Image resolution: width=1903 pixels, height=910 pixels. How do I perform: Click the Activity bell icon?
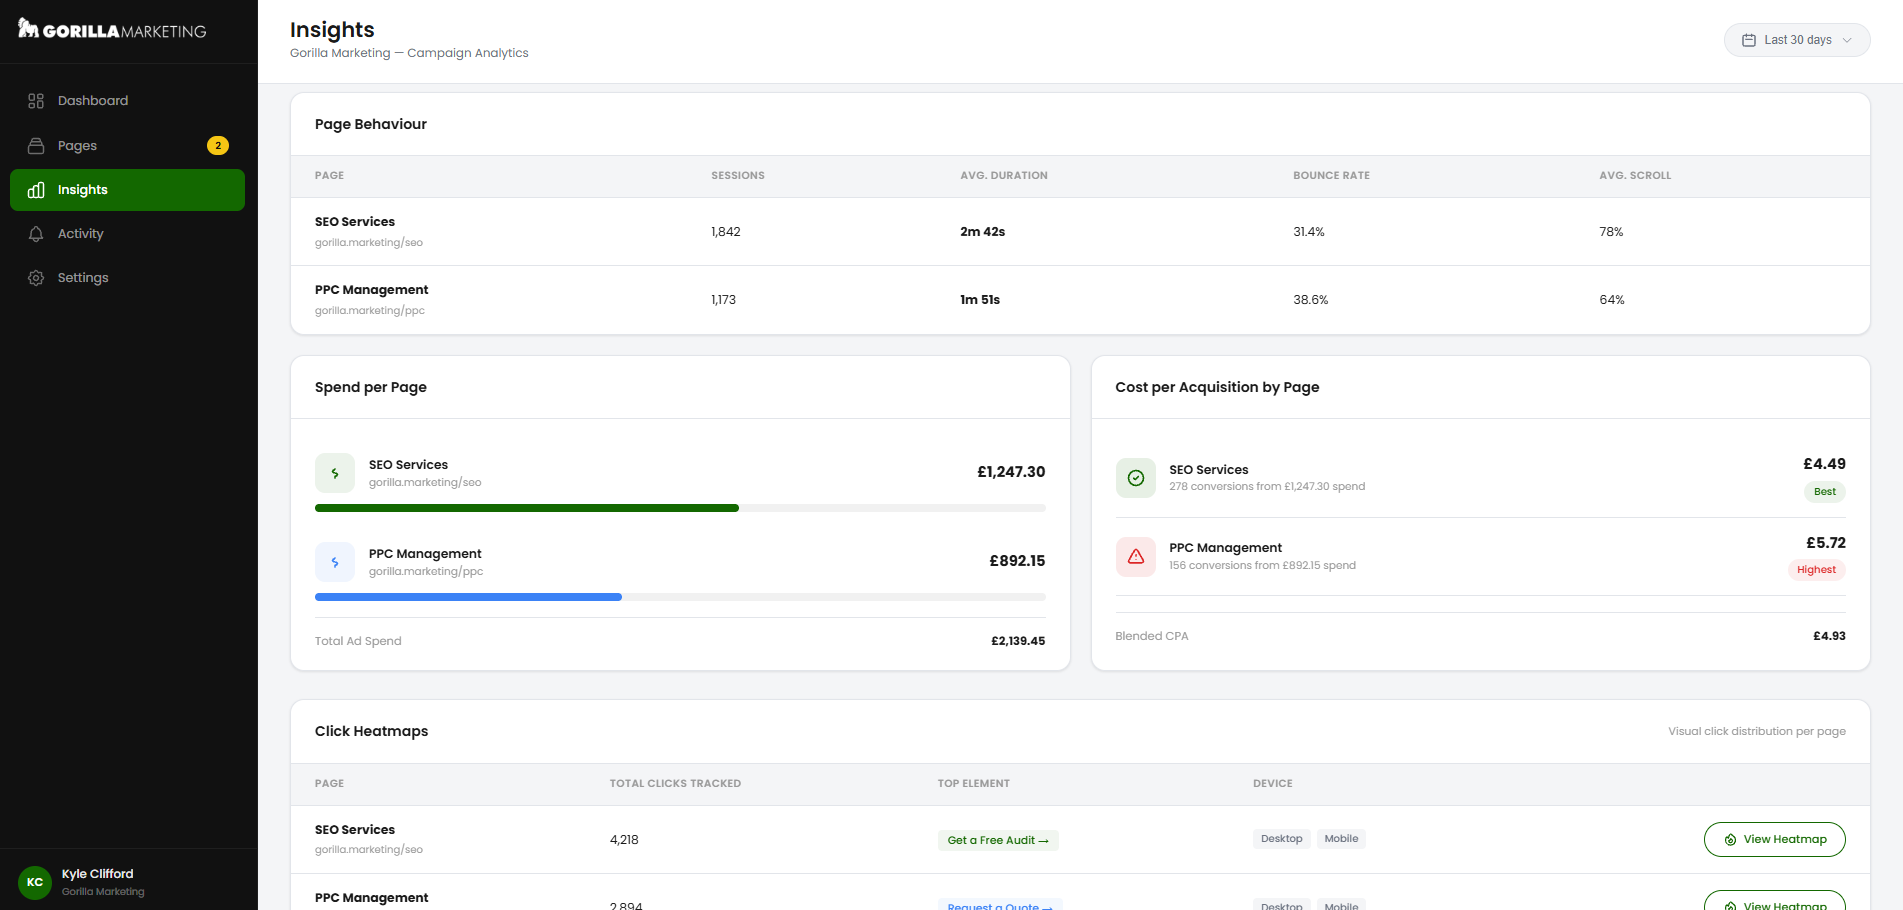coord(36,234)
